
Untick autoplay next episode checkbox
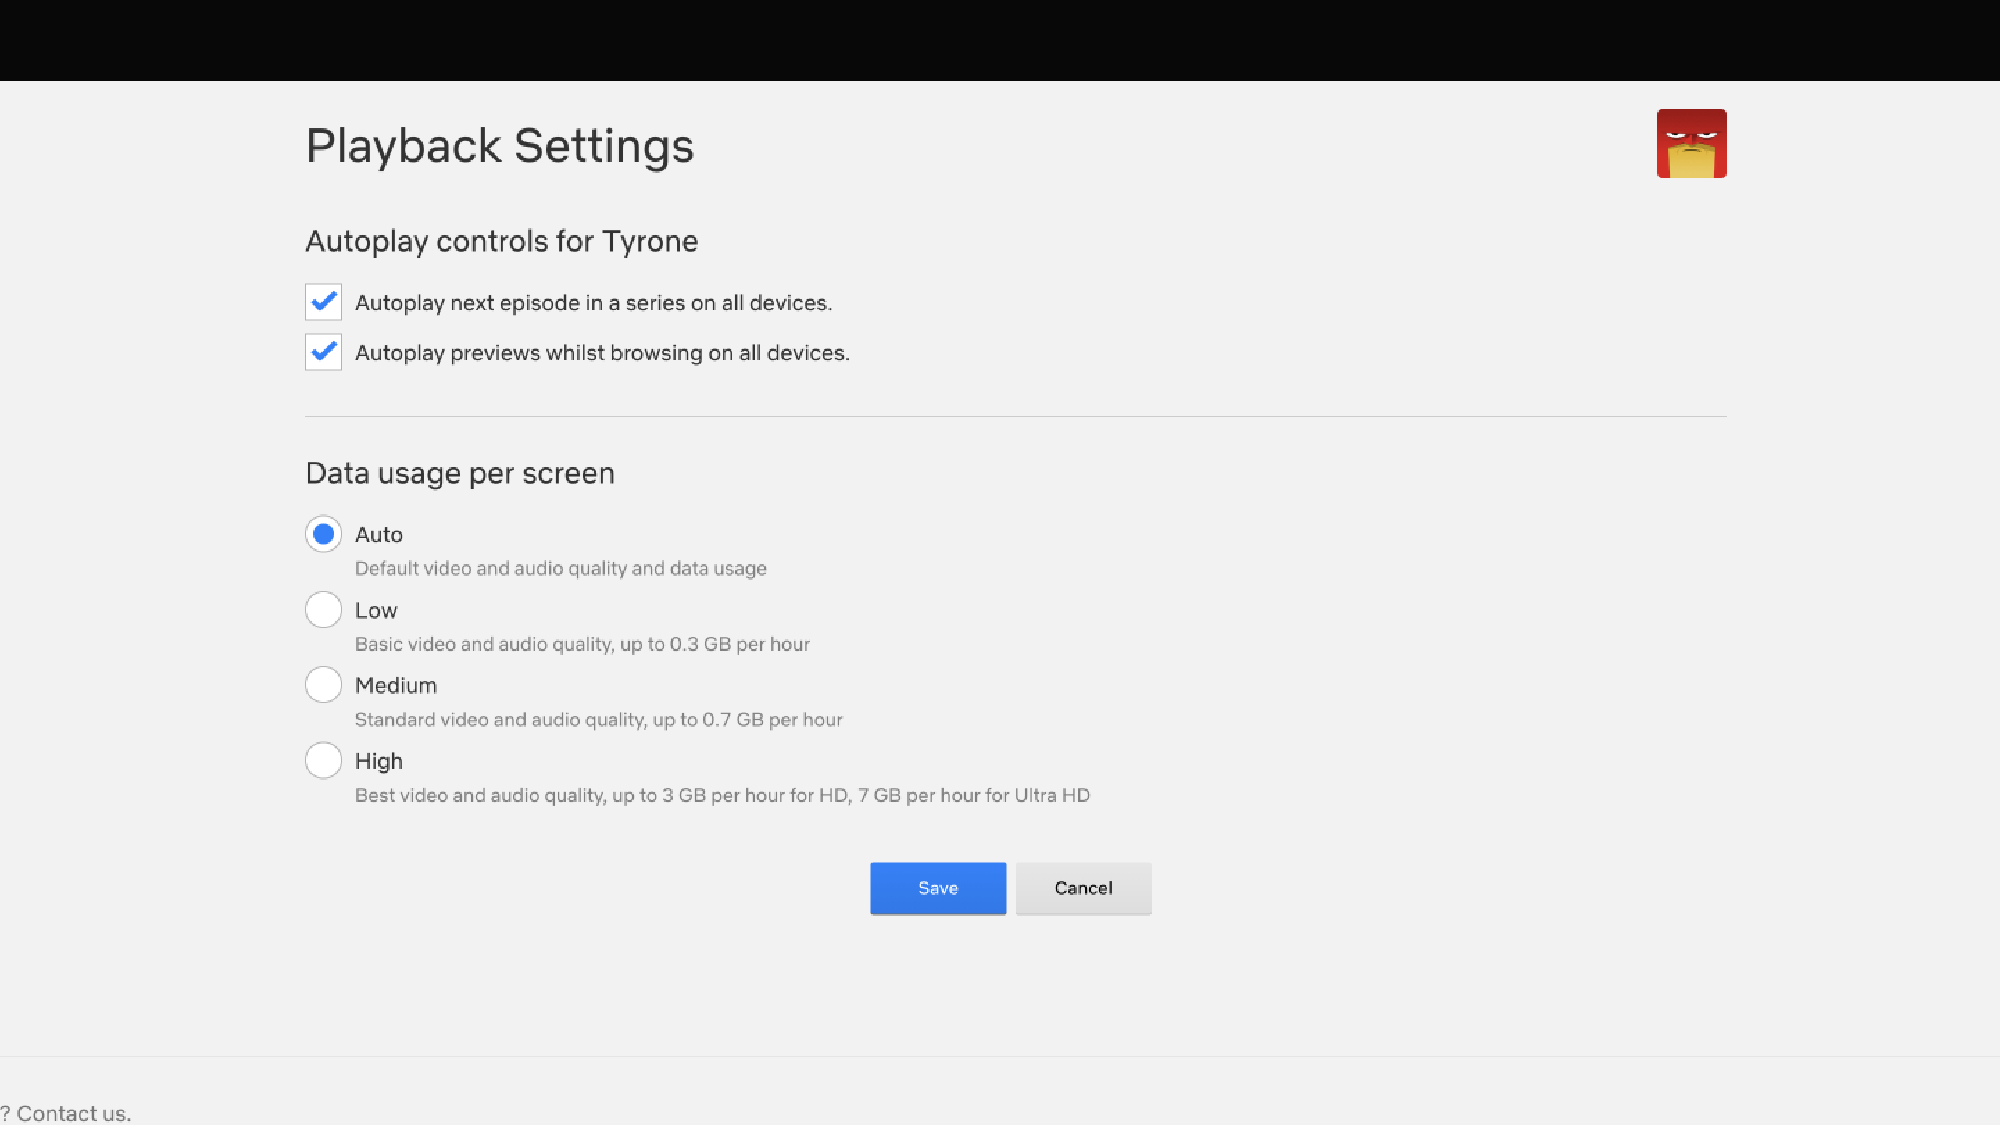[323, 302]
